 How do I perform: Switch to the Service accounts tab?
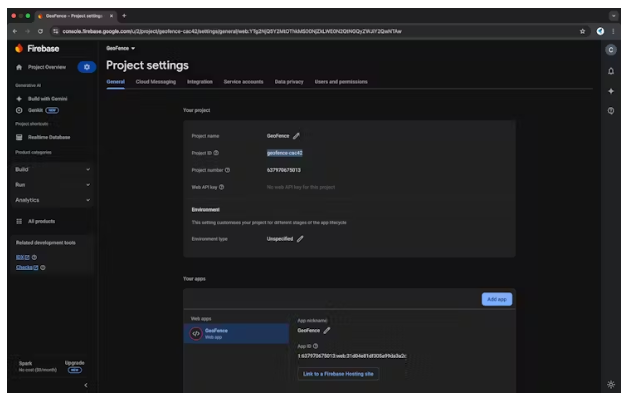coord(244,82)
